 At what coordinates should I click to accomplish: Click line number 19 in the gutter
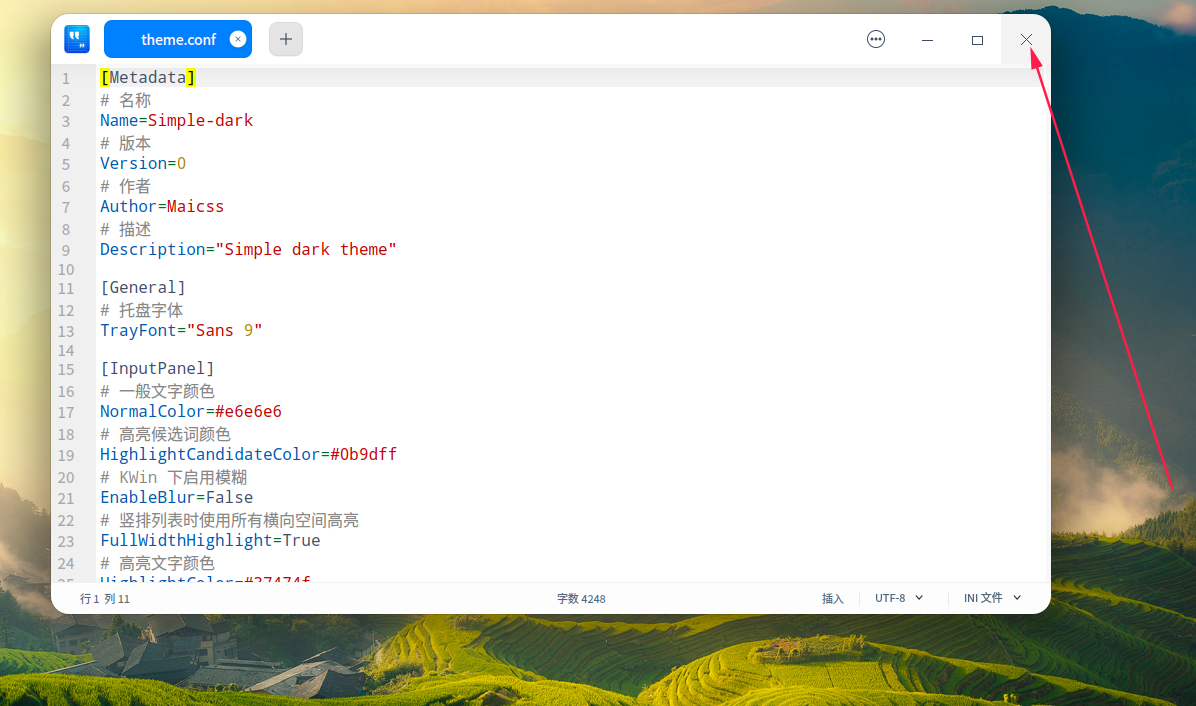pyautogui.click(x=66, y=455)
